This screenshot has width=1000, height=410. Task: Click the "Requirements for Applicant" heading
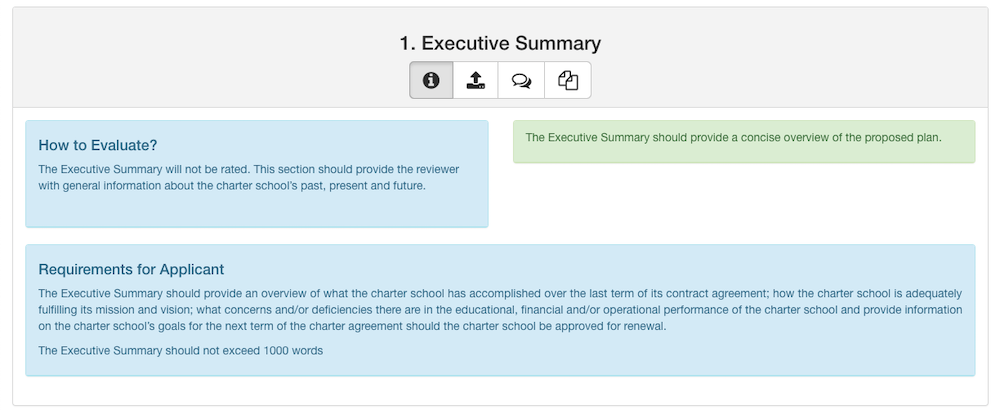pyautogui.click(x=131, y=269)
